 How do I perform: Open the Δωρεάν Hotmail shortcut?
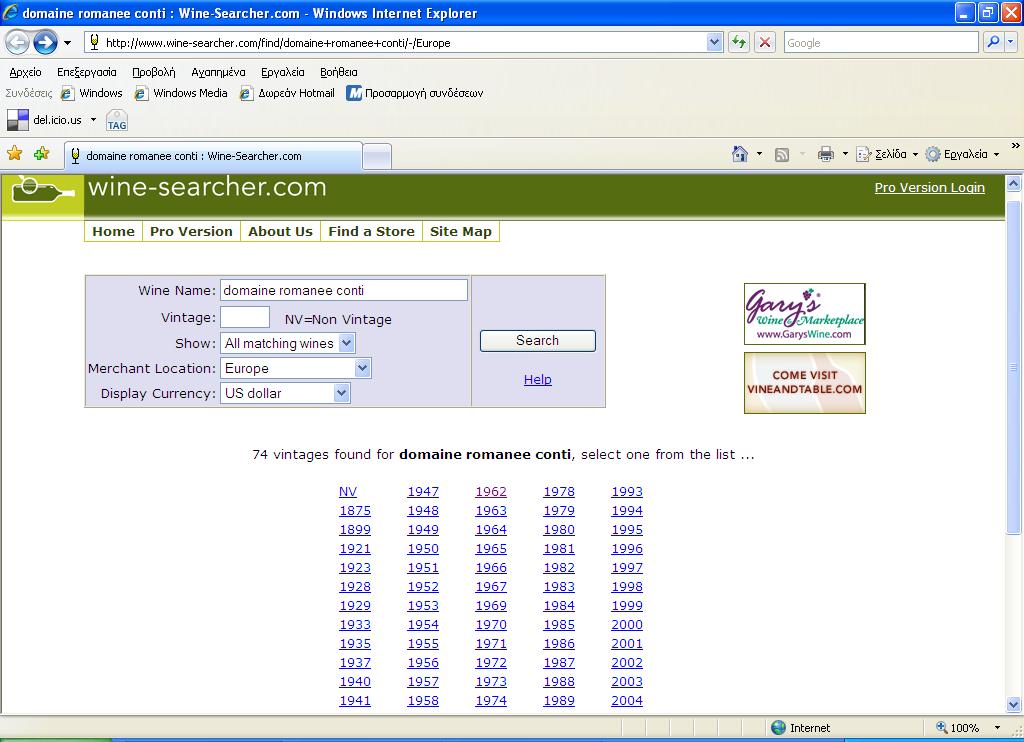287,93
